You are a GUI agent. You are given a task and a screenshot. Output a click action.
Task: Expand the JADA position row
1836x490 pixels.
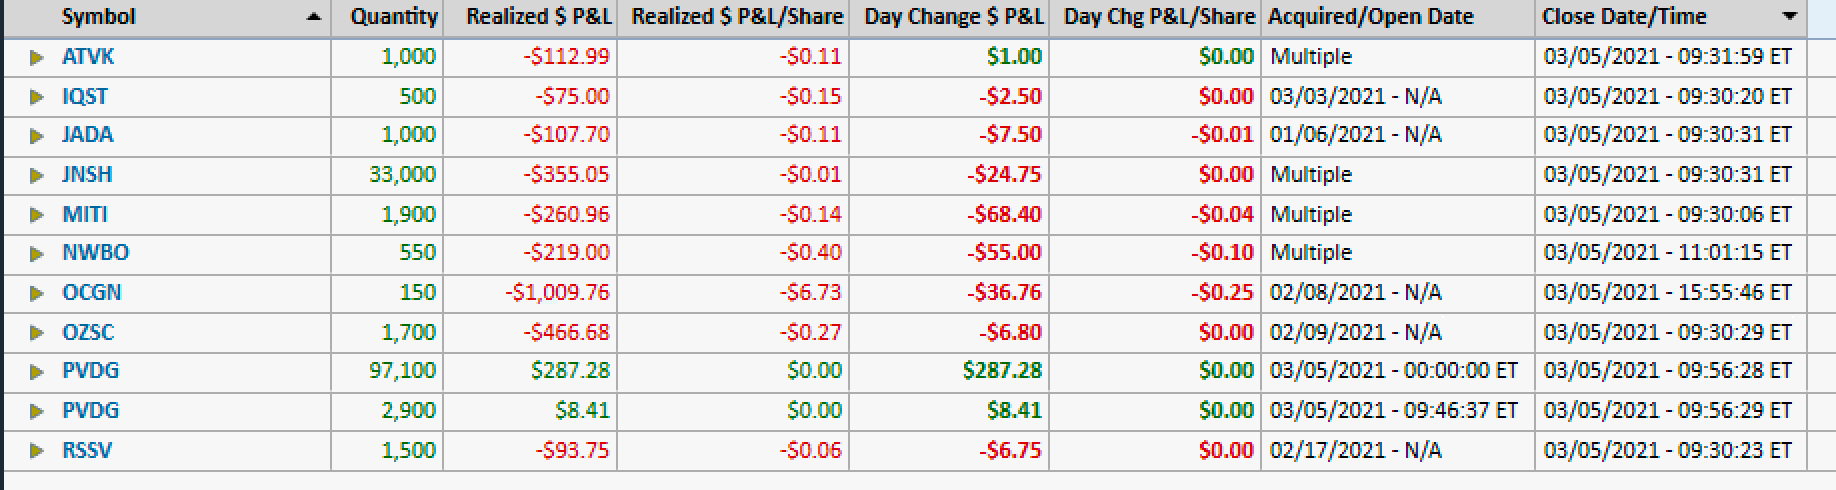coord(37,135)
